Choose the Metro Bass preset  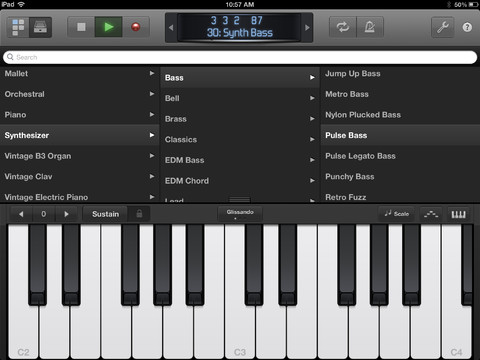tap(347, 94)
